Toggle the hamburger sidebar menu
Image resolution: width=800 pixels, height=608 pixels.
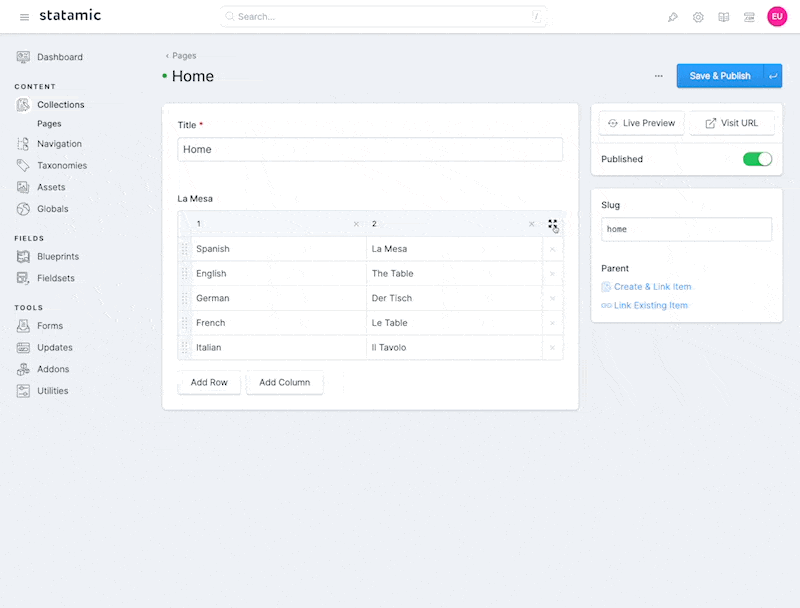point(24,17)
